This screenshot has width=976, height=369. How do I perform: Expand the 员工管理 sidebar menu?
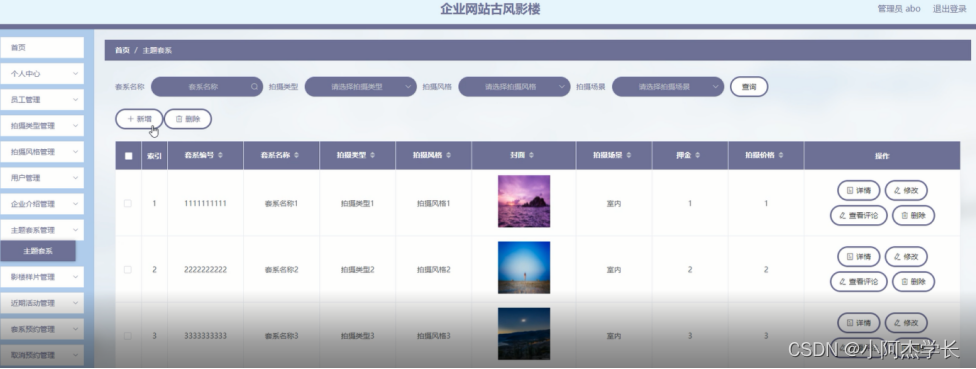(42, 100)
